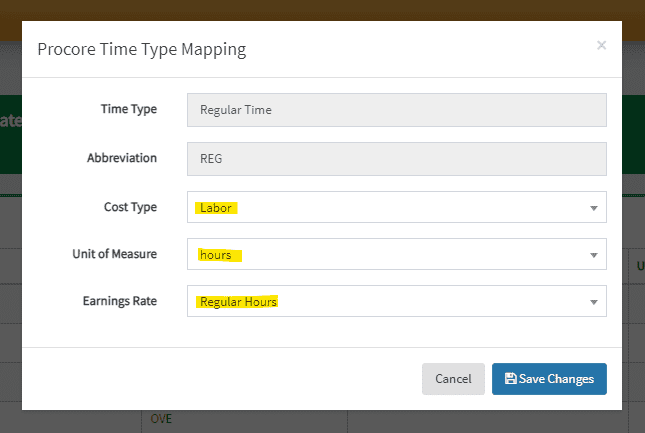Image resolution: width=645 pixels, height=433 pixels.
Task: Select the highlighted Labor value
Action: tap(215, 208)
